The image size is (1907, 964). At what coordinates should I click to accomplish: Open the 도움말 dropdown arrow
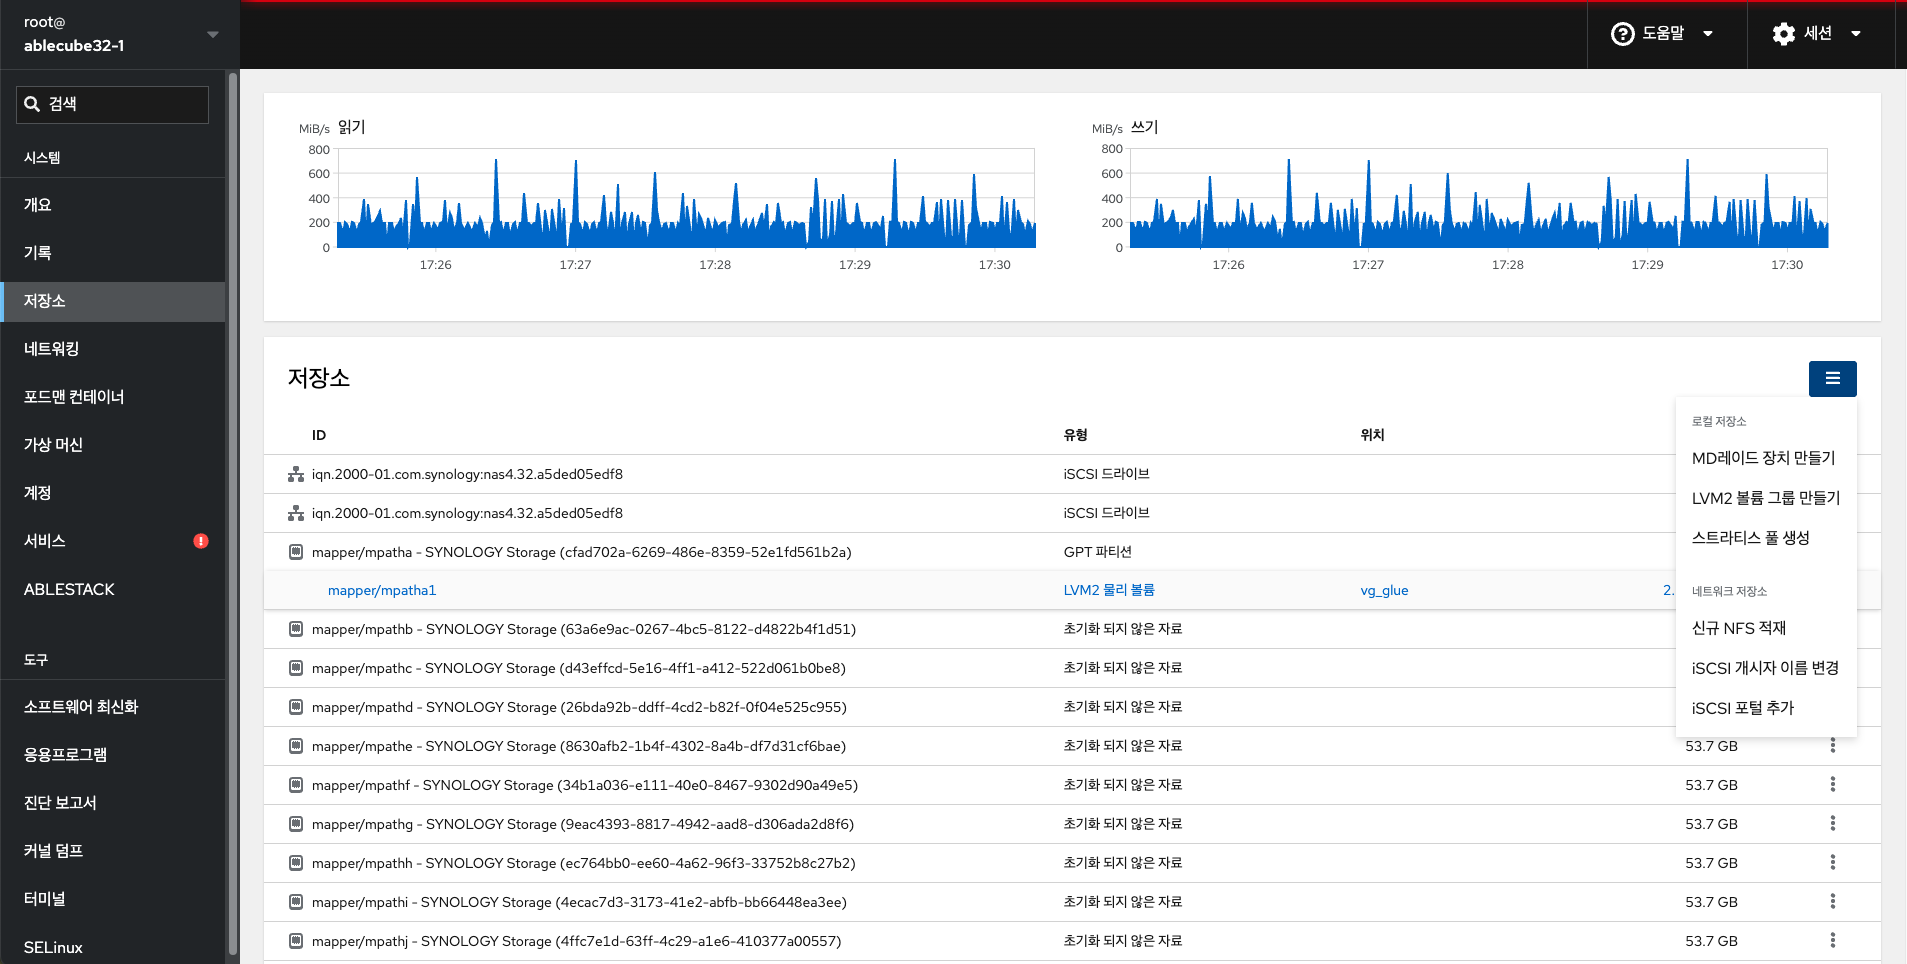tap(1708, 34)
